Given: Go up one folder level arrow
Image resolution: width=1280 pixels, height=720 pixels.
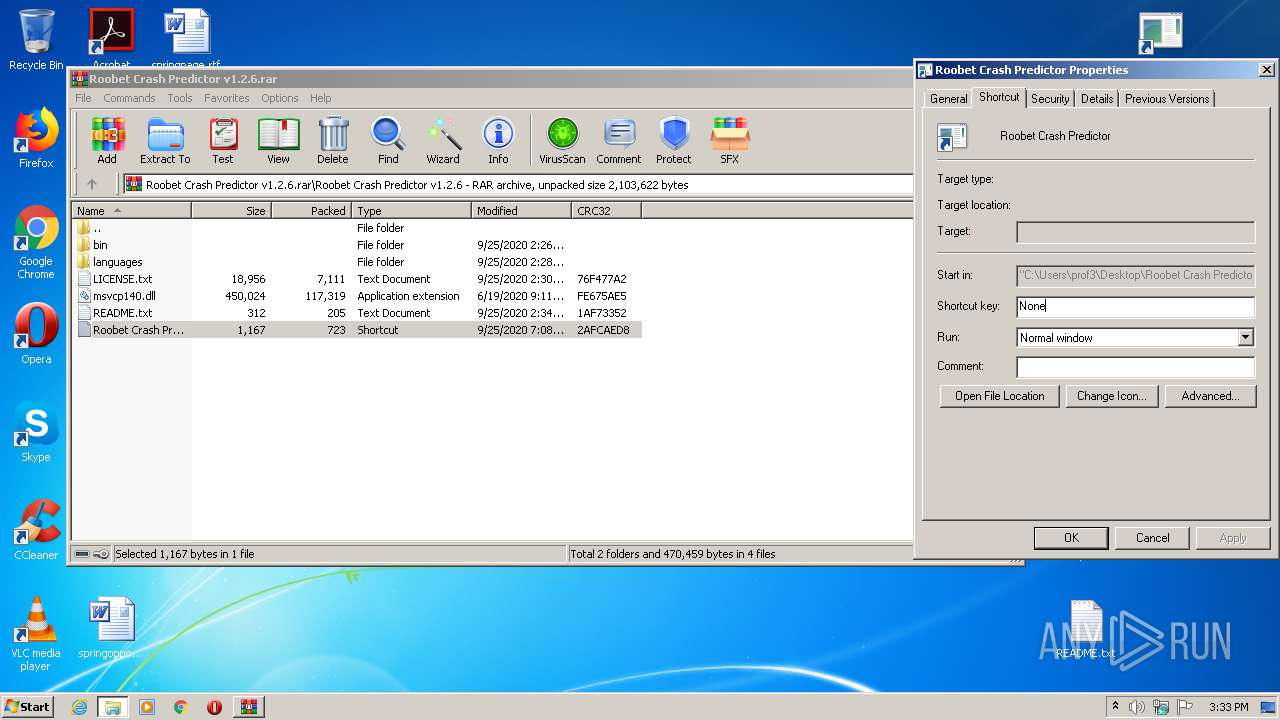Looking at the screenshot, I should [x=92, y=184].
